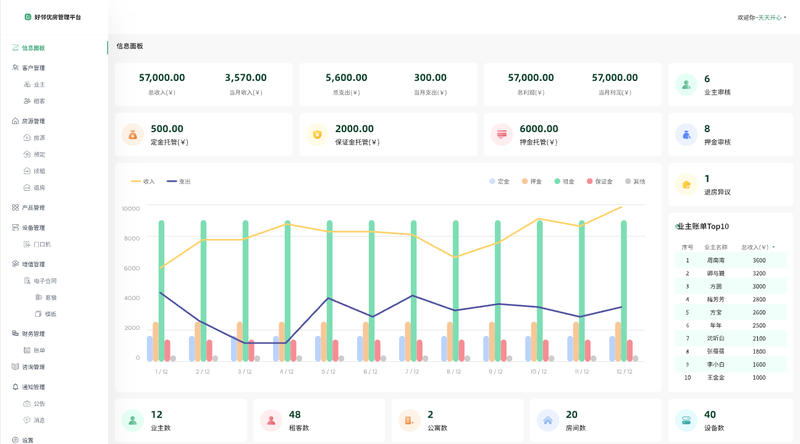The height and width of the screenshot is (444, 800).
Task: Toggle the 其他 series legend
Action: (635, 181)
